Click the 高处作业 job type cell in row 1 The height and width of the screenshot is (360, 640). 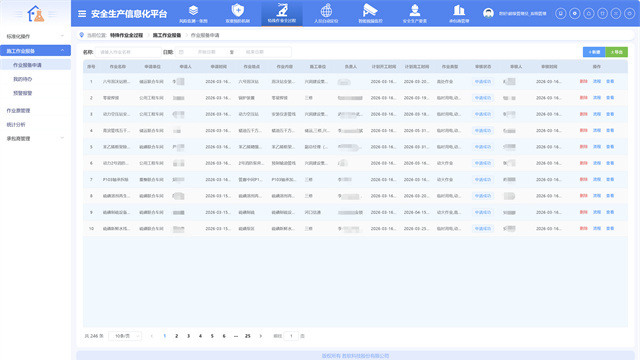[x=445, y=82]
